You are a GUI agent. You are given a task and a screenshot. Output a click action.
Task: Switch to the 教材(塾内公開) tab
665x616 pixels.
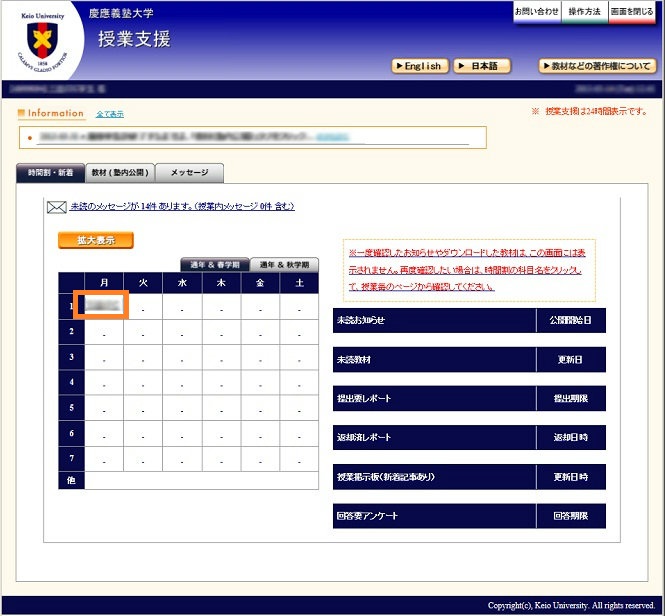120,173
